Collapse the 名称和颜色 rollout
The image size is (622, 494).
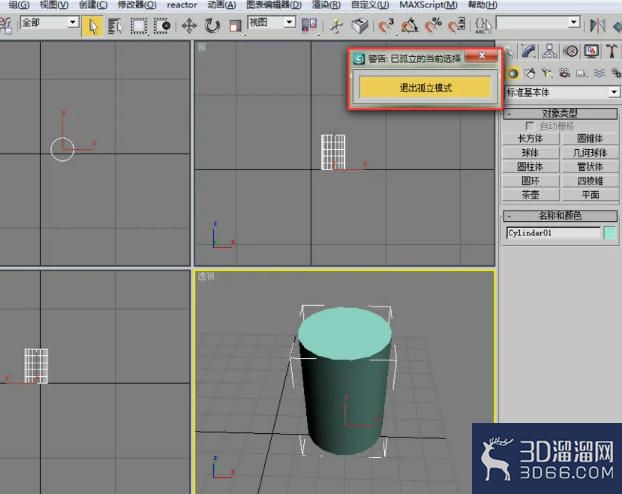(560, 216)
